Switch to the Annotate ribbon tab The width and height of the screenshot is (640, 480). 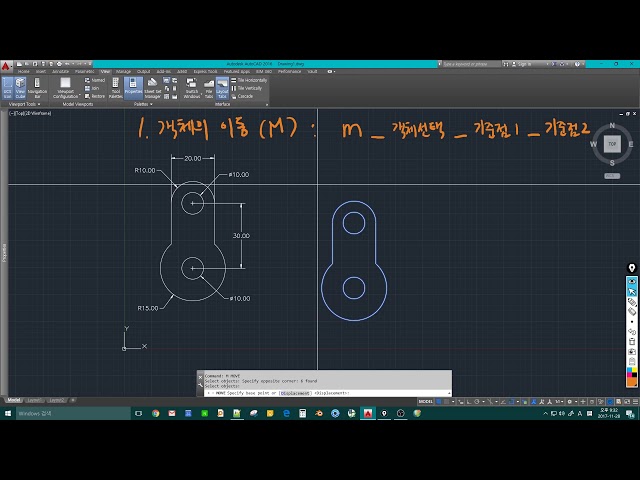tap(60, 71)
